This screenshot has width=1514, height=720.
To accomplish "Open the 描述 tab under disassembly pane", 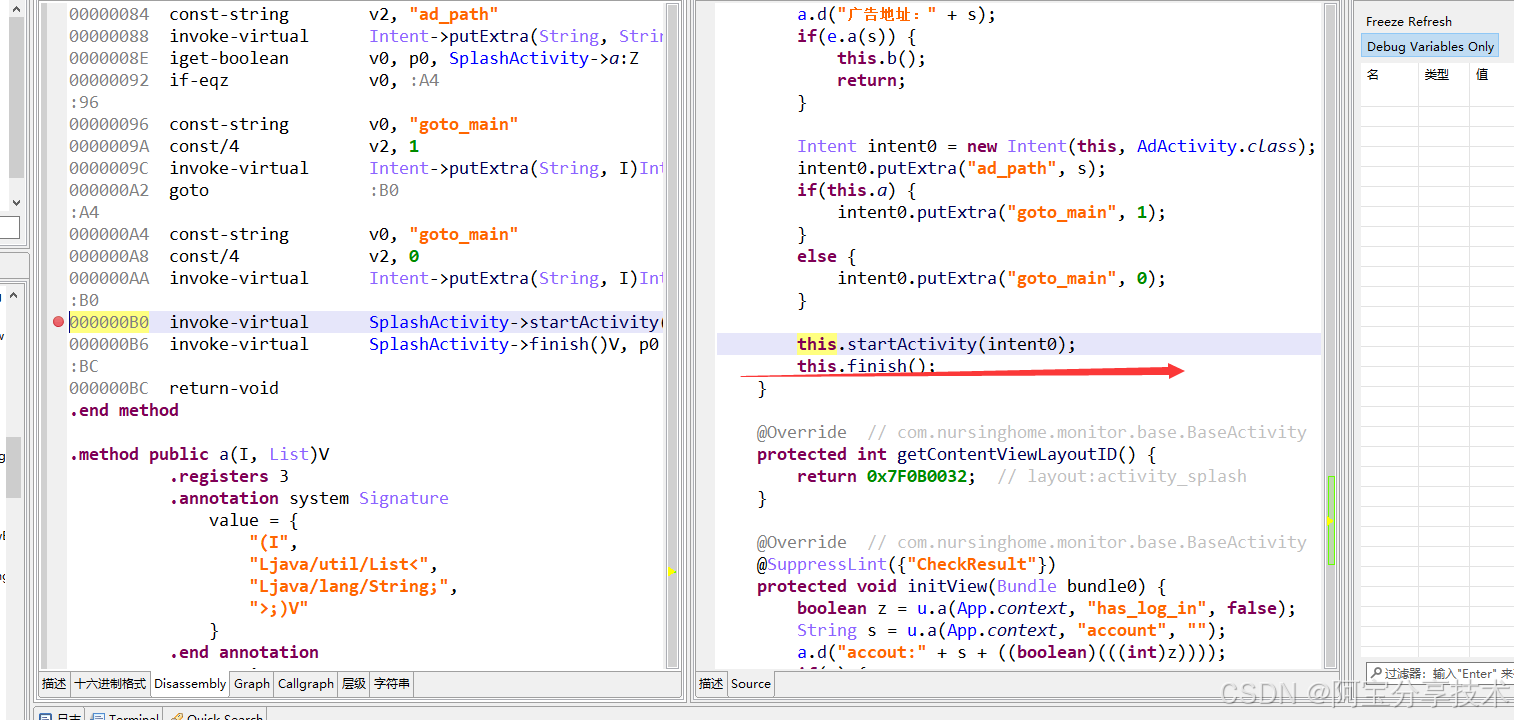I will point(54,684).
